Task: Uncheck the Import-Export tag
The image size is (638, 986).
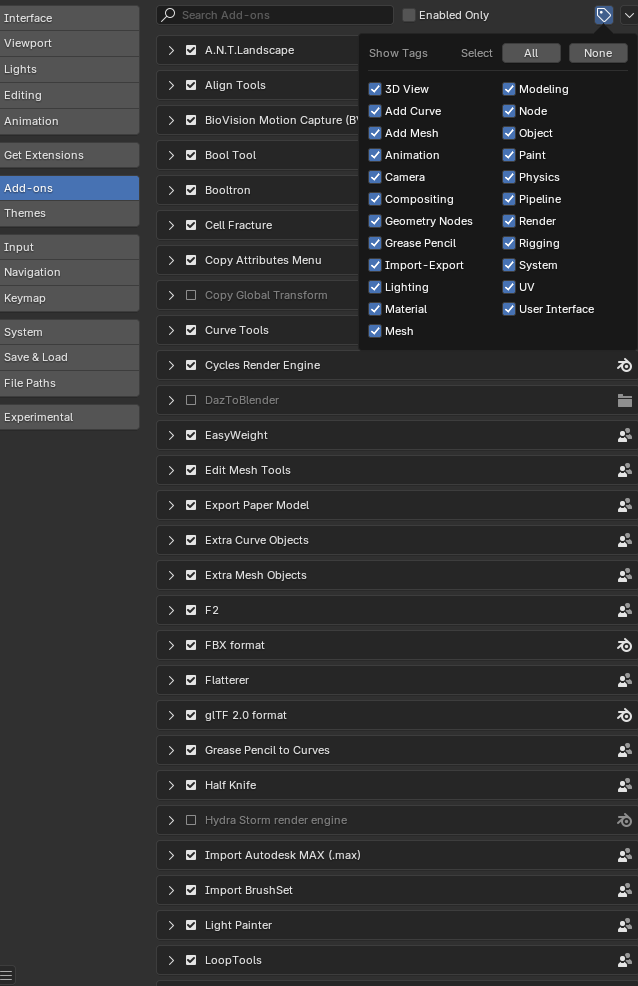Action: (375, 265)
